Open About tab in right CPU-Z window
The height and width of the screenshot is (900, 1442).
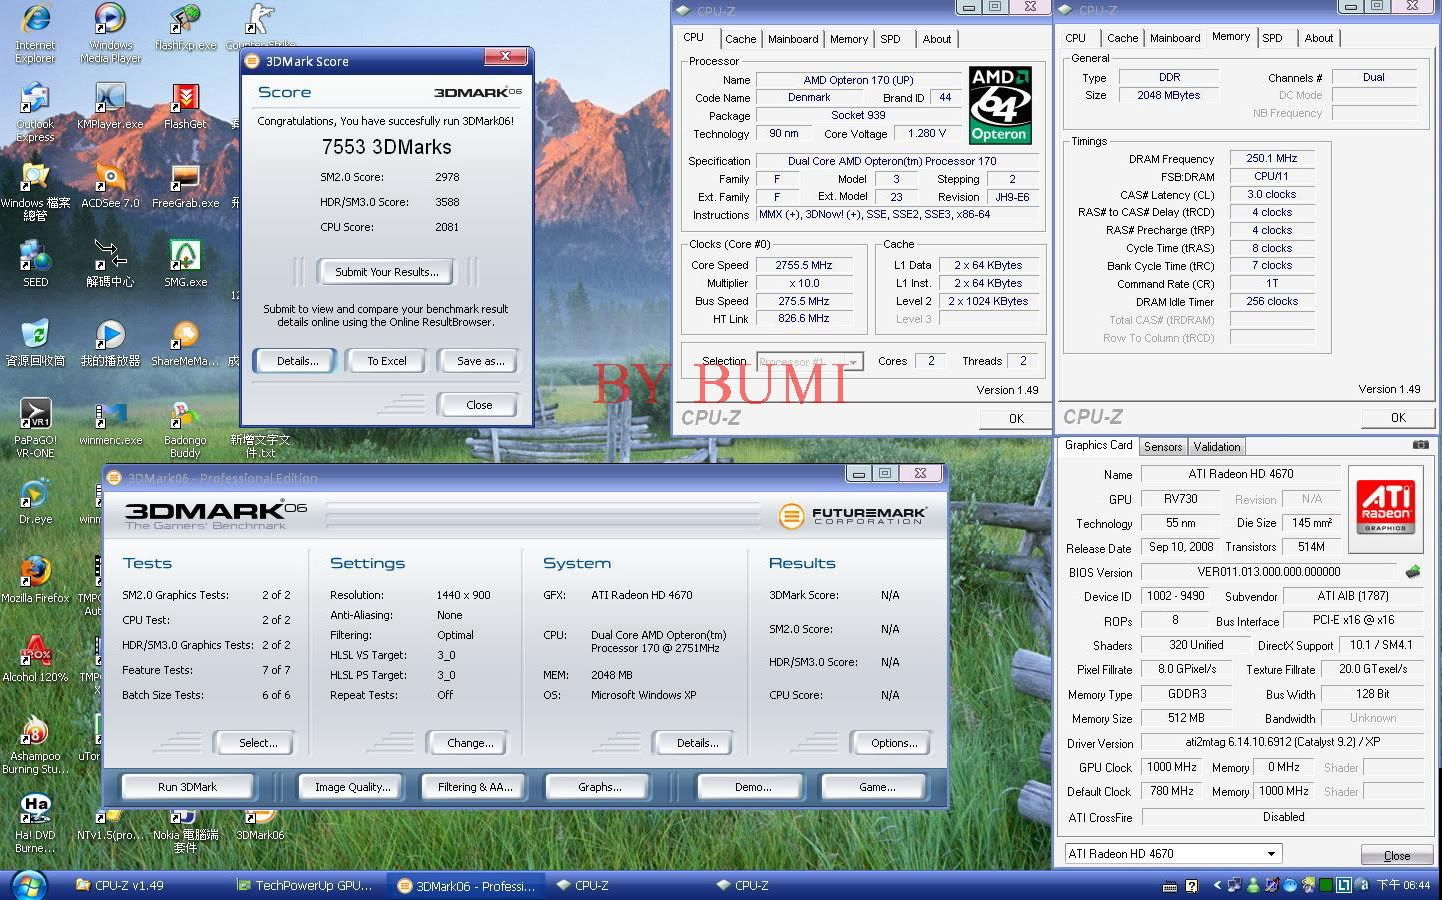[x=1318, y=38]
